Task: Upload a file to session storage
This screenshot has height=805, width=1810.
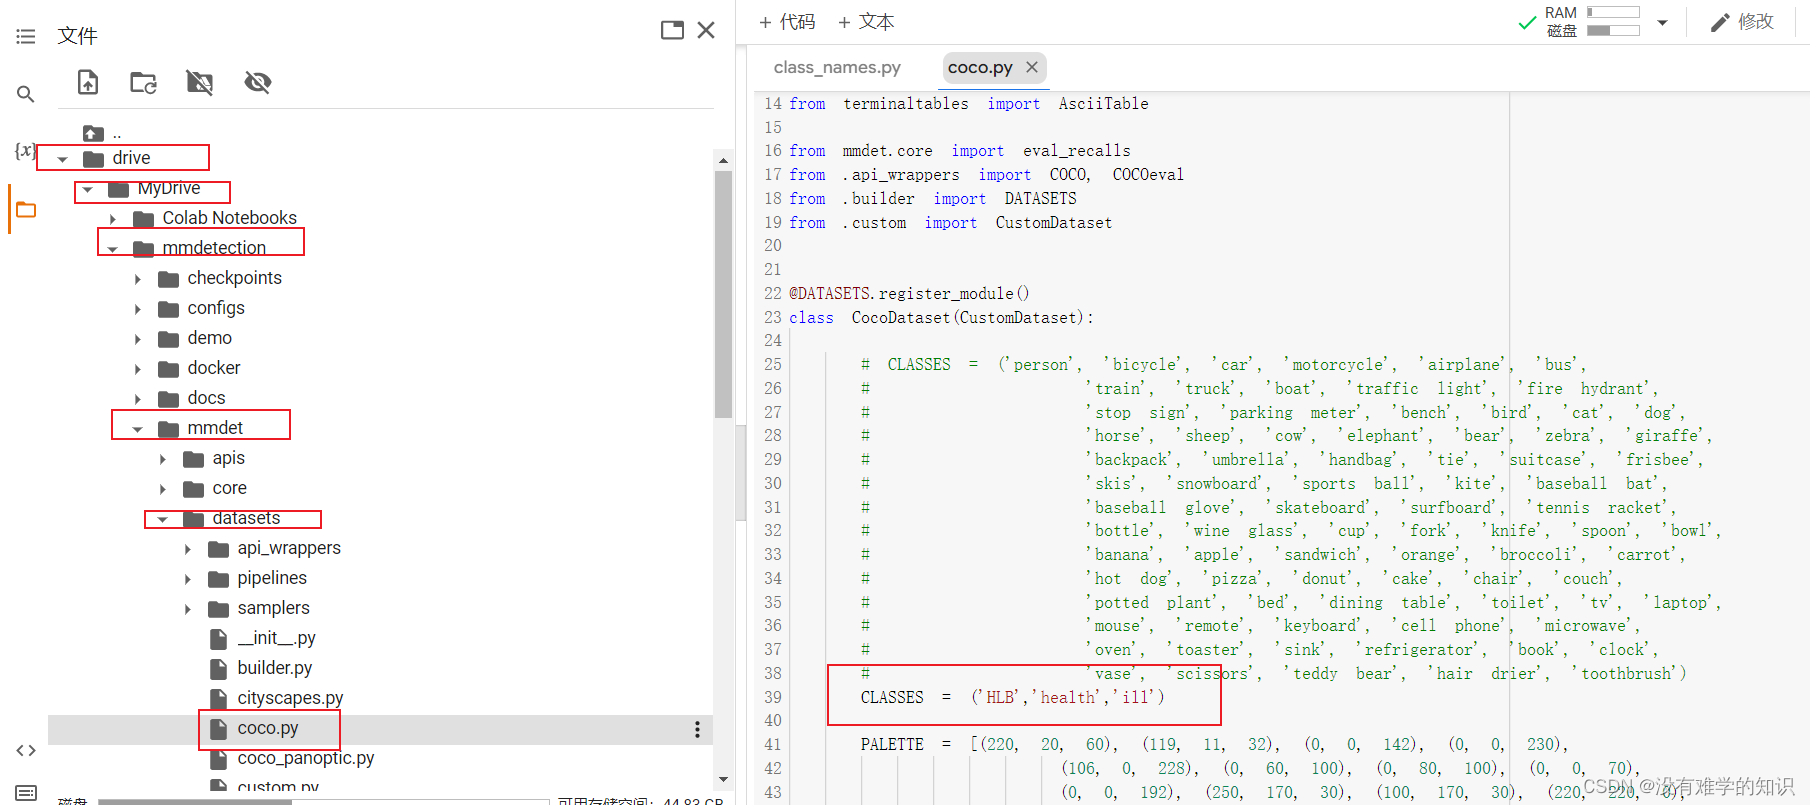Action: tap(88, 82)
